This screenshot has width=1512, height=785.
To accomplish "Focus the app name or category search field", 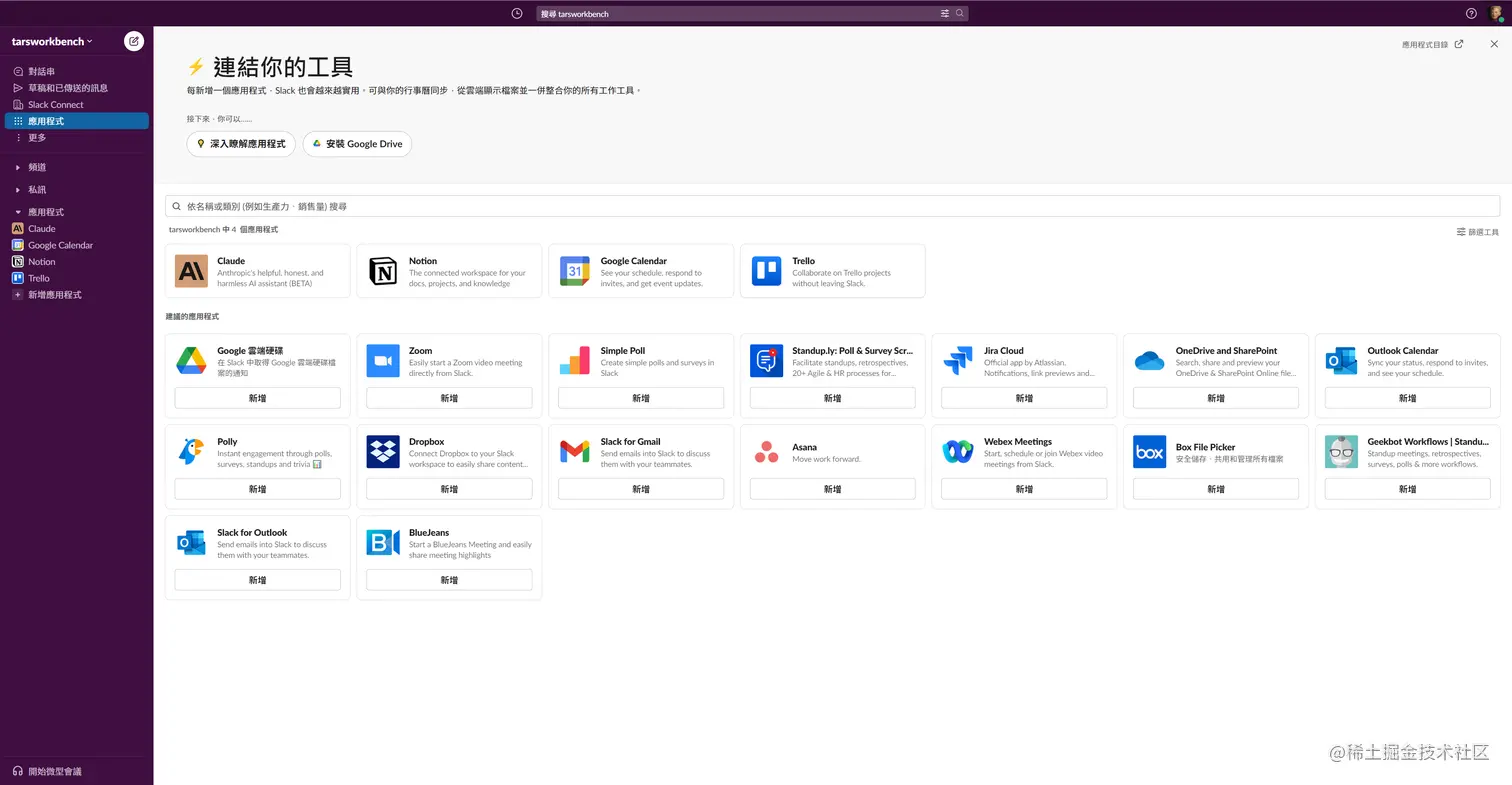I will click(832, 206).
